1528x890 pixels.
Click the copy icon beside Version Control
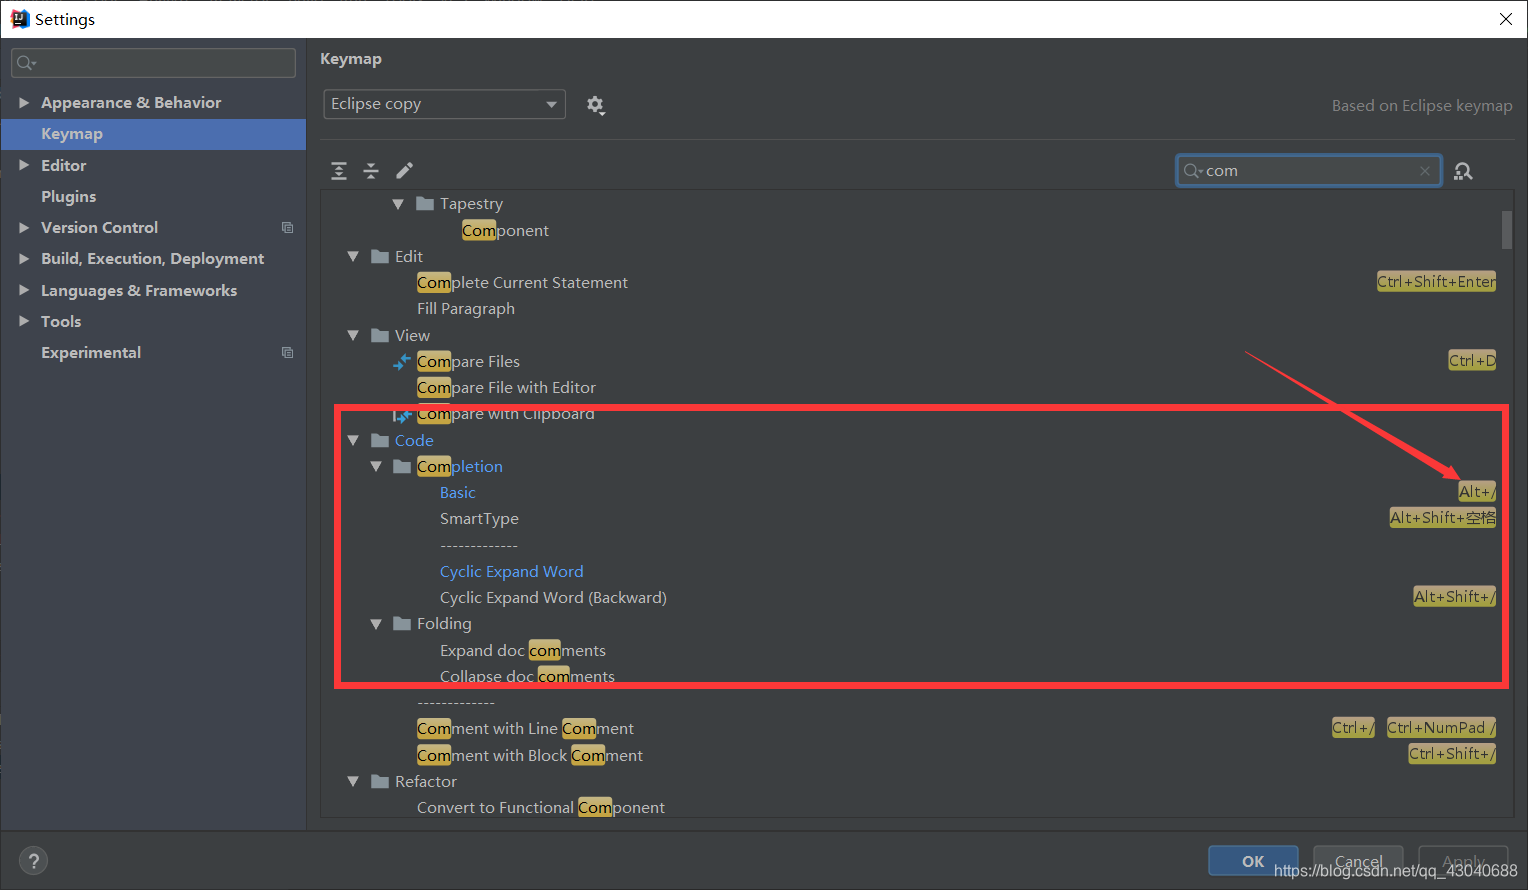point(287,228)
